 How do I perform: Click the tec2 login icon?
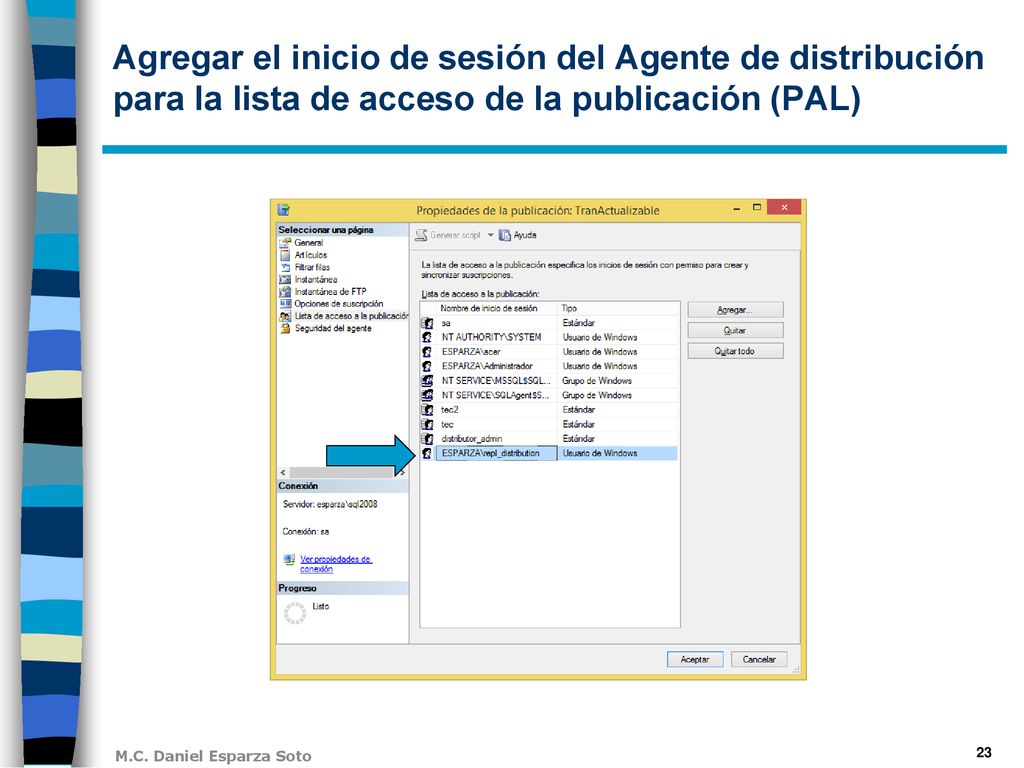coord(427,410)
